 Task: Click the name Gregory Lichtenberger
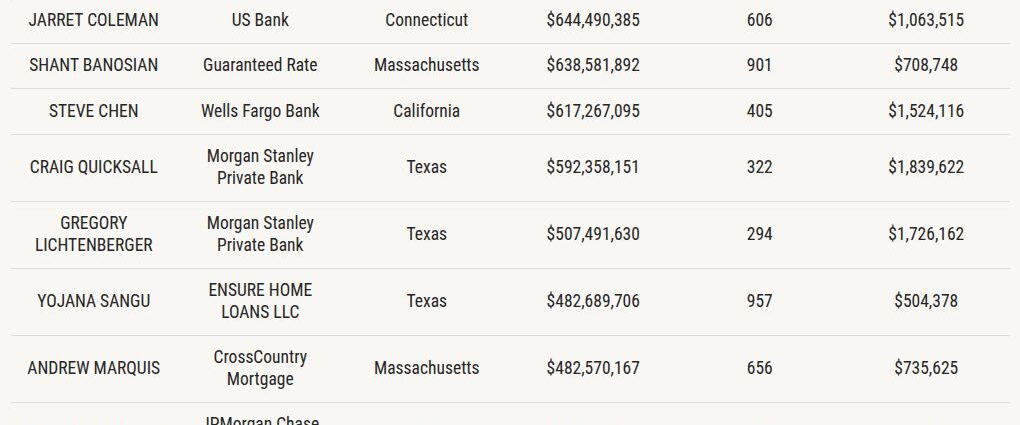[x=94, y=234]
